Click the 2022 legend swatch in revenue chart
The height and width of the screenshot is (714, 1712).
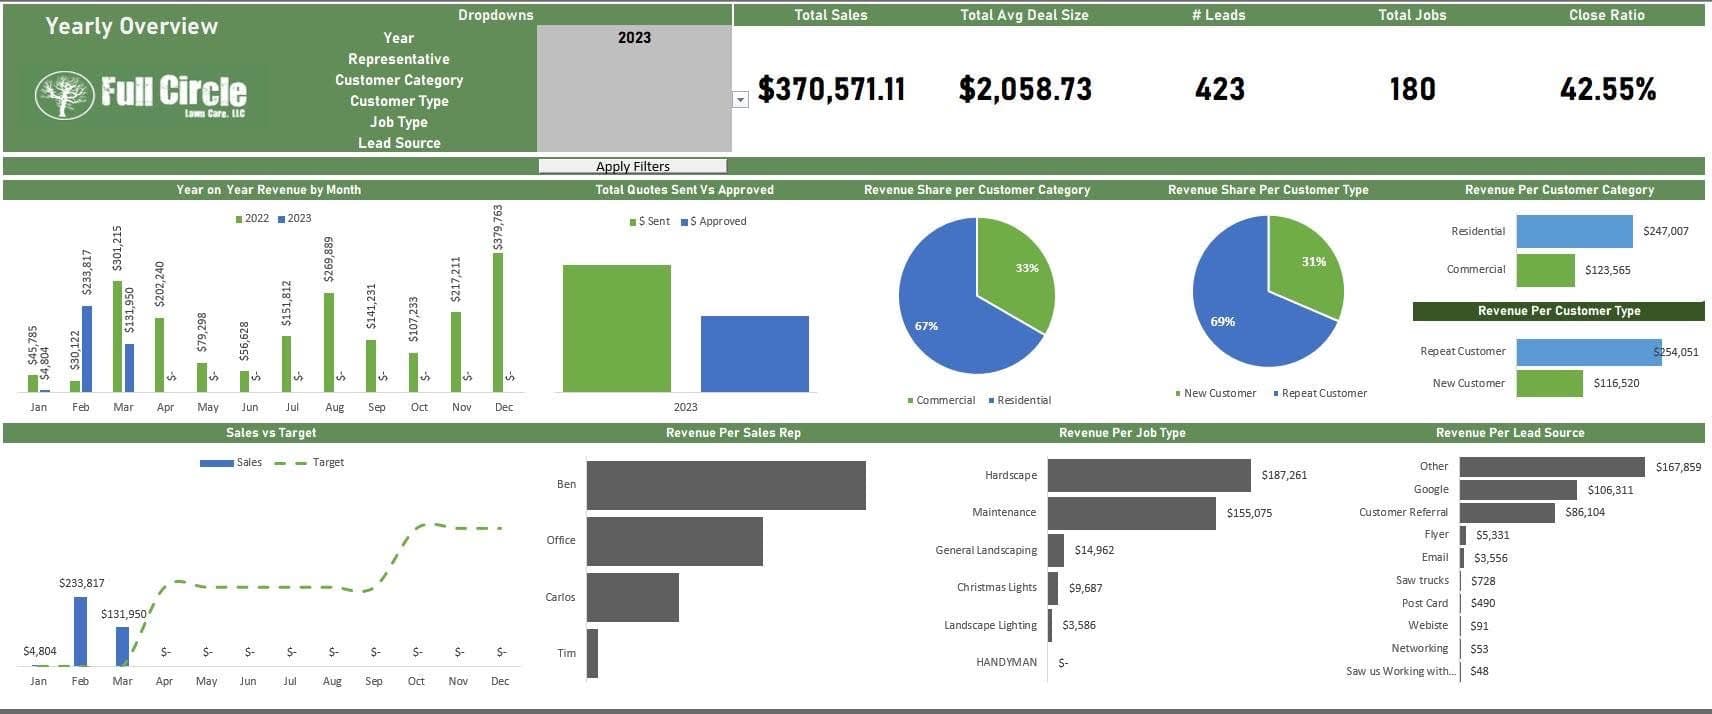click(239, 218)
